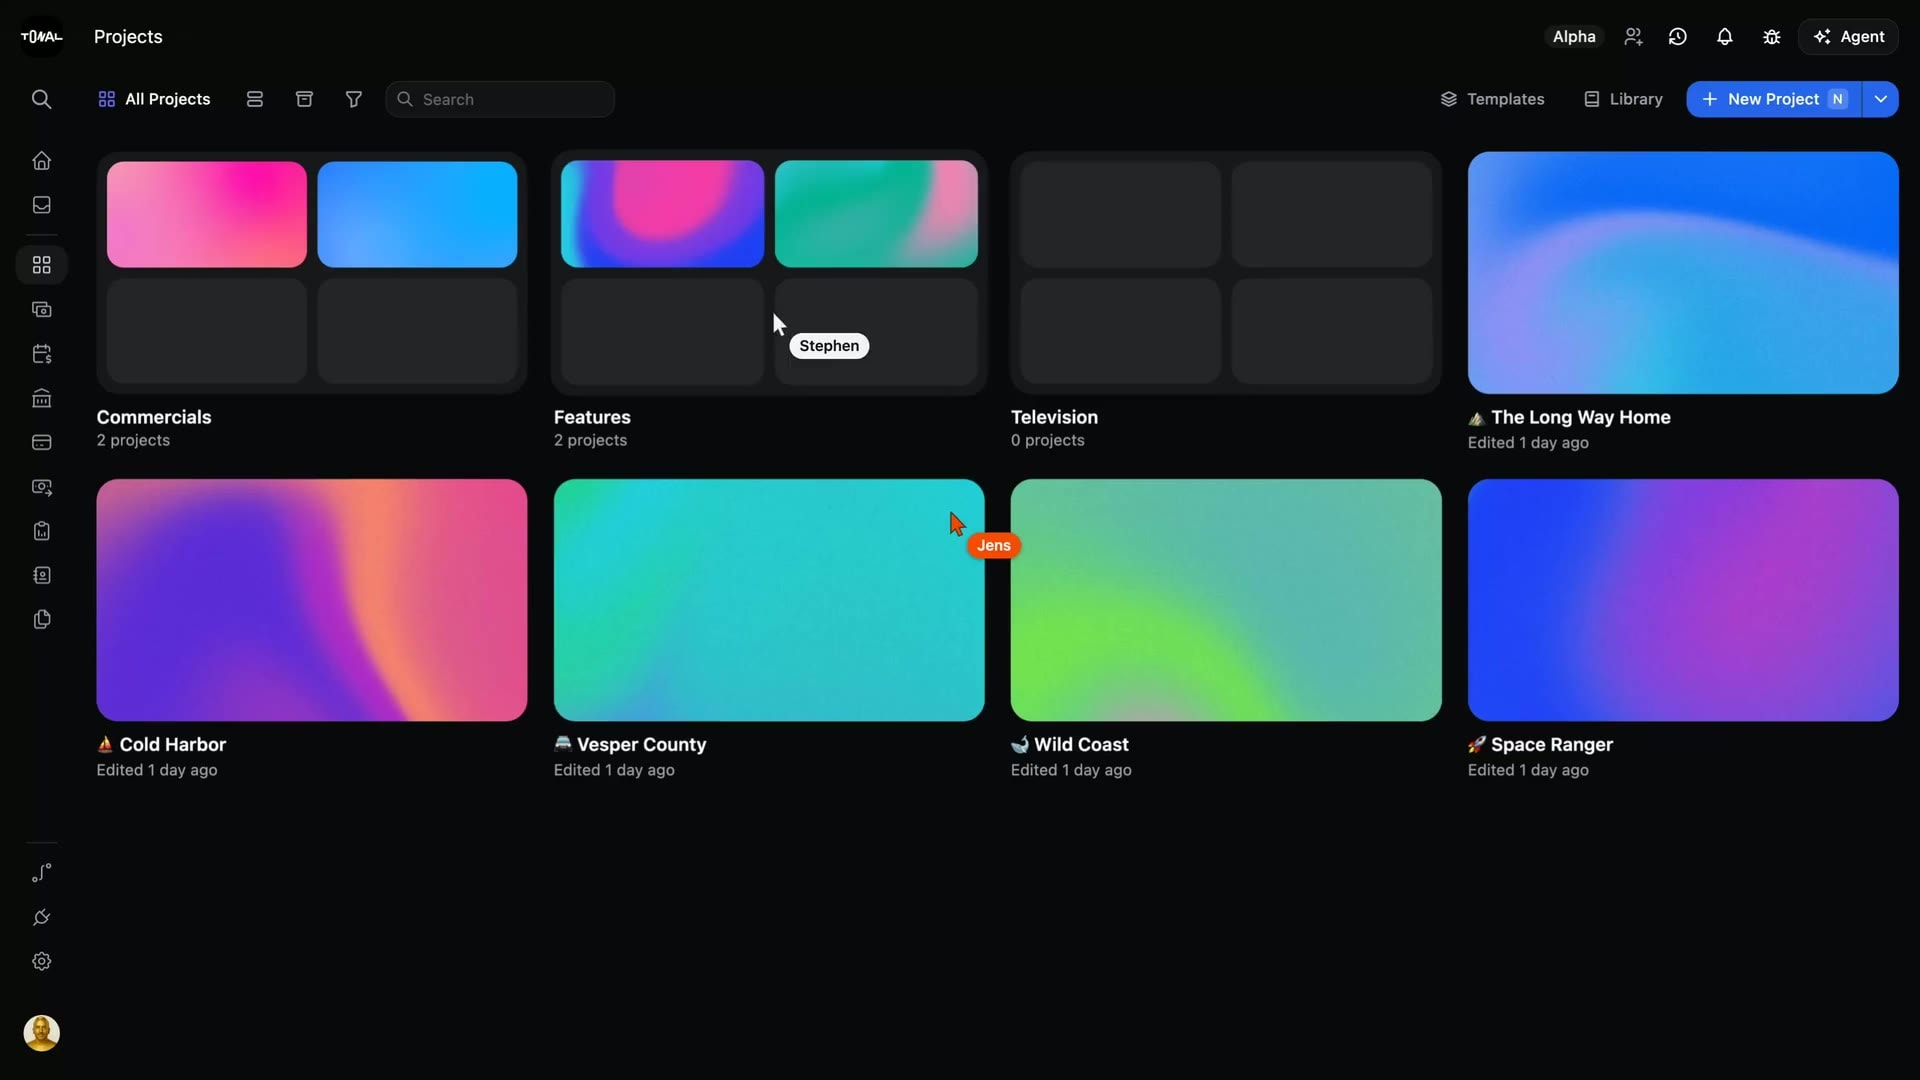Open the Wild Coast project thumbnail

click(x=1226, y=600)
